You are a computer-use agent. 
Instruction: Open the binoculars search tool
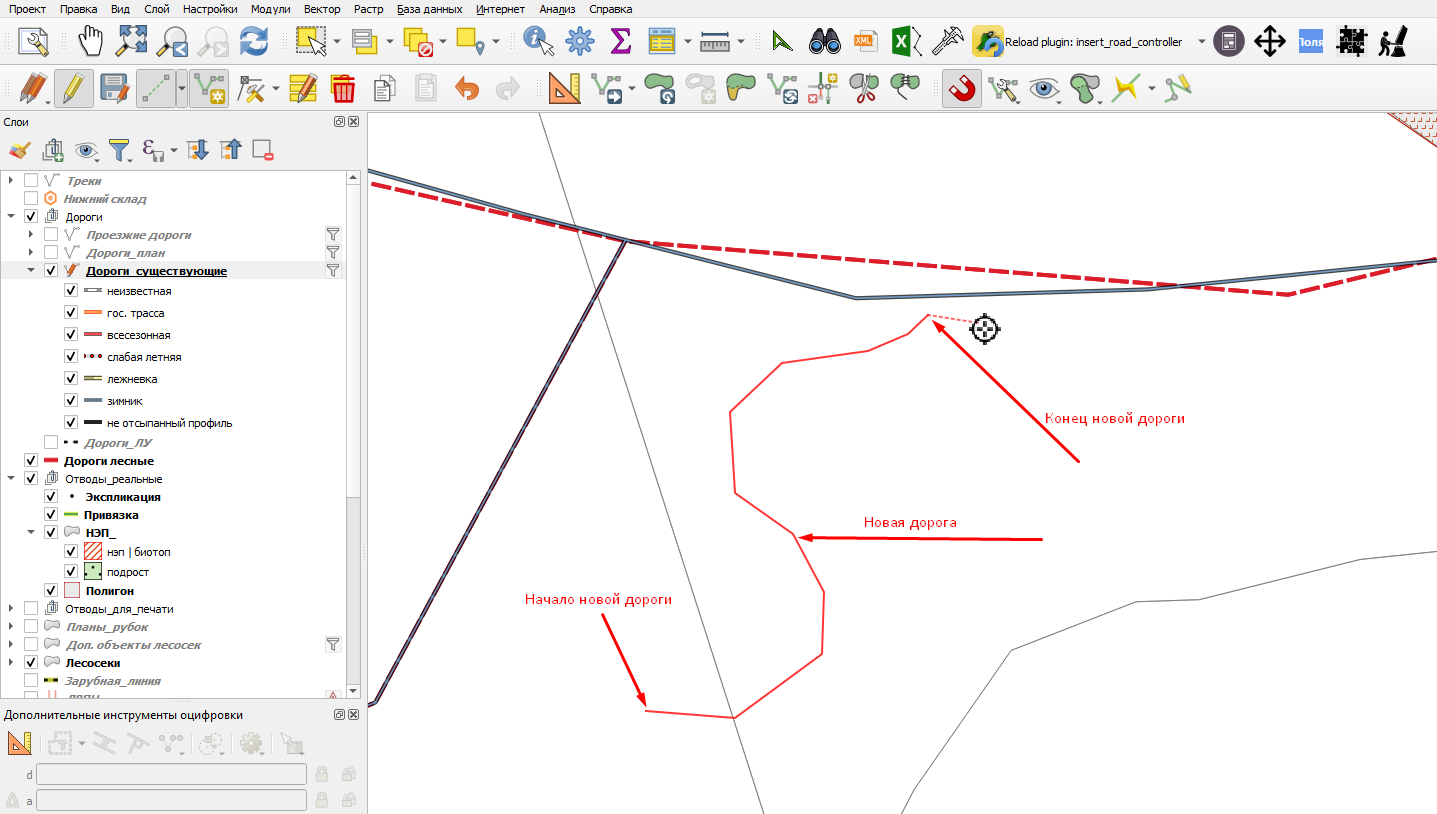[825, 42]
